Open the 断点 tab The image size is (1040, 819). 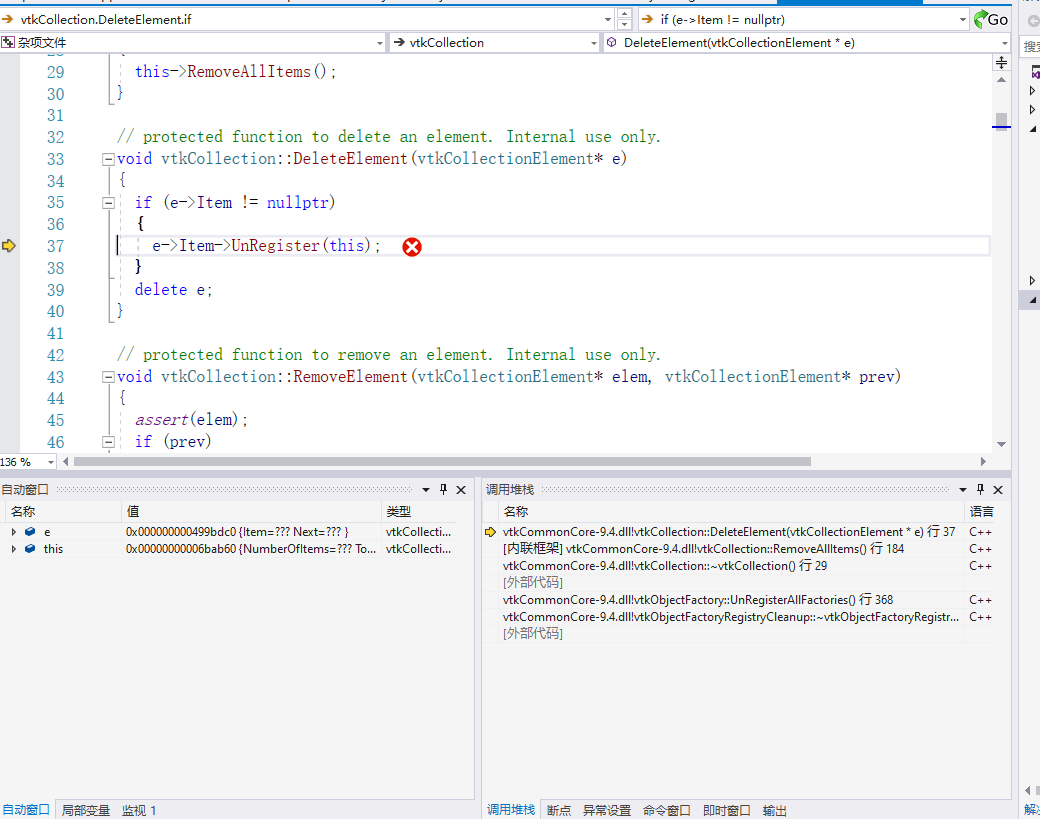559,810
